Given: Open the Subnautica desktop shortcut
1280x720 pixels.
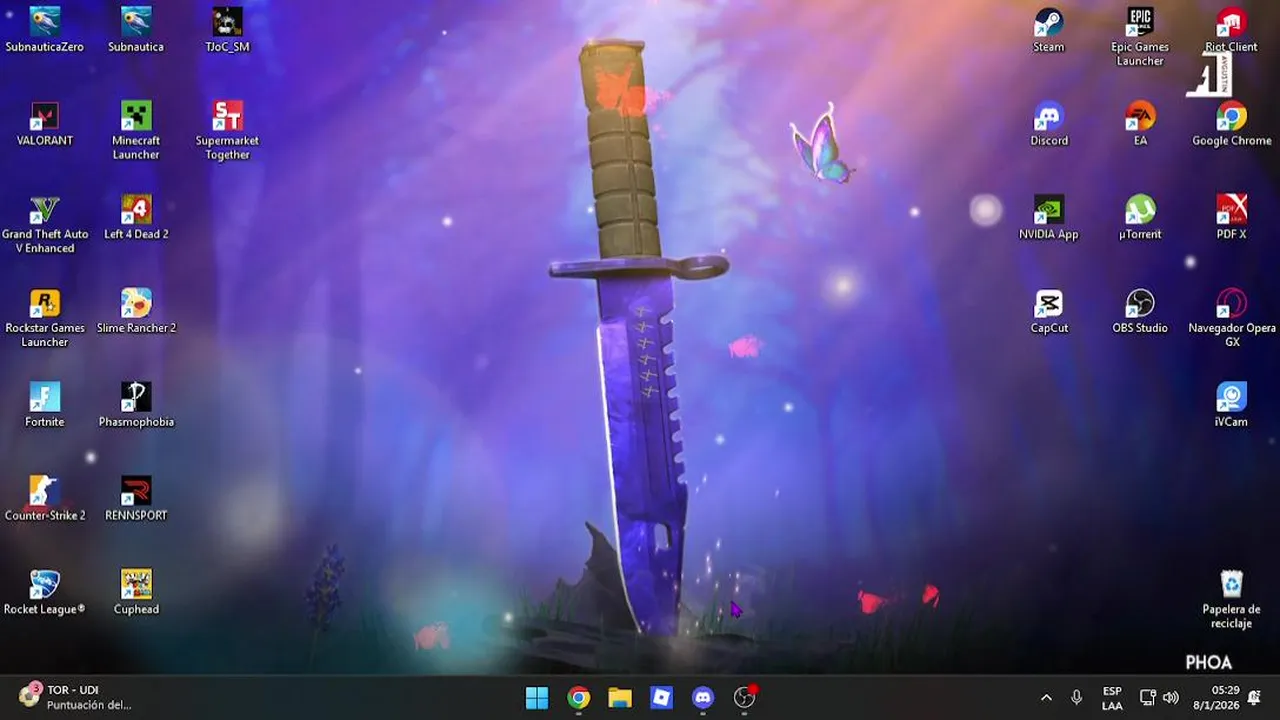Looking at the screenshot, I should click(136, 30).
